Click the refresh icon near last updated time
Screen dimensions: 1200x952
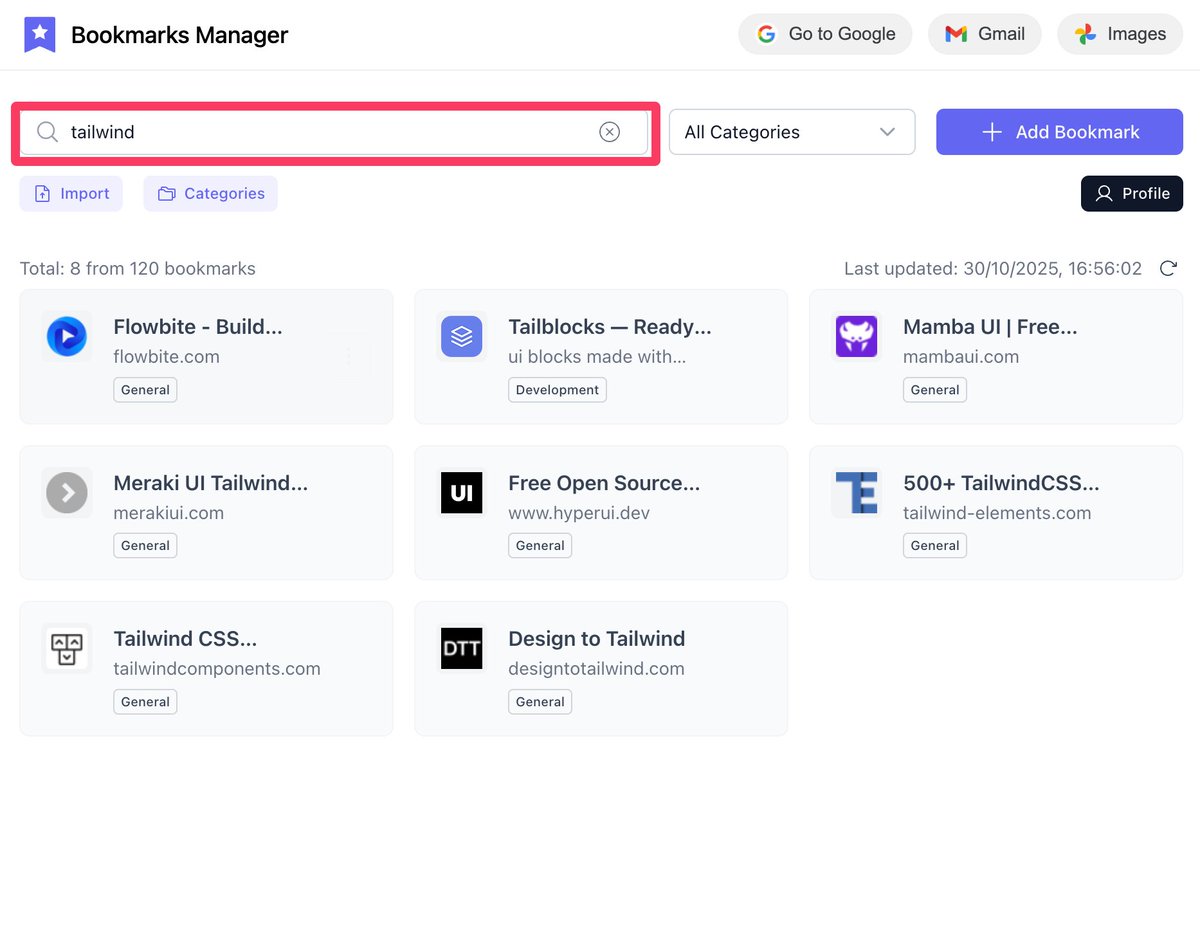[1168, 268]
